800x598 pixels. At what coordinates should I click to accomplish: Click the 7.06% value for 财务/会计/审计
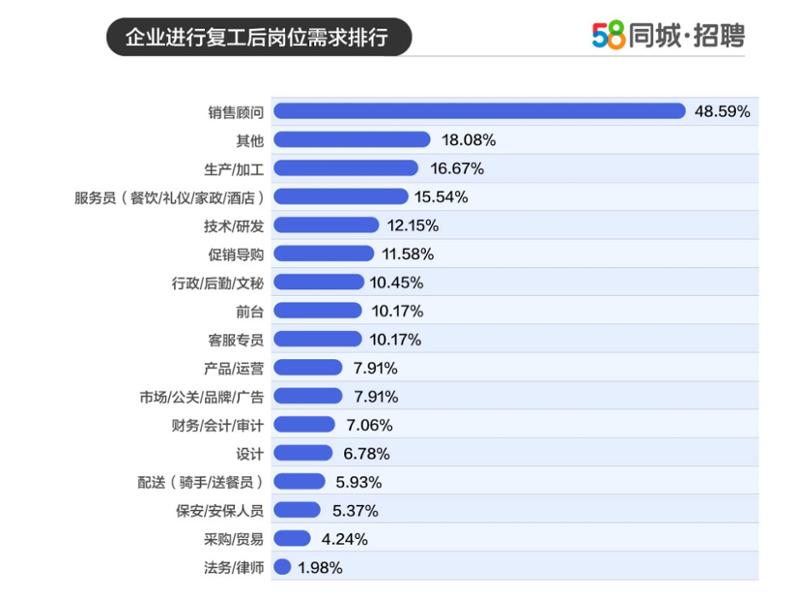pyautogui.click(x=368, y=424)
